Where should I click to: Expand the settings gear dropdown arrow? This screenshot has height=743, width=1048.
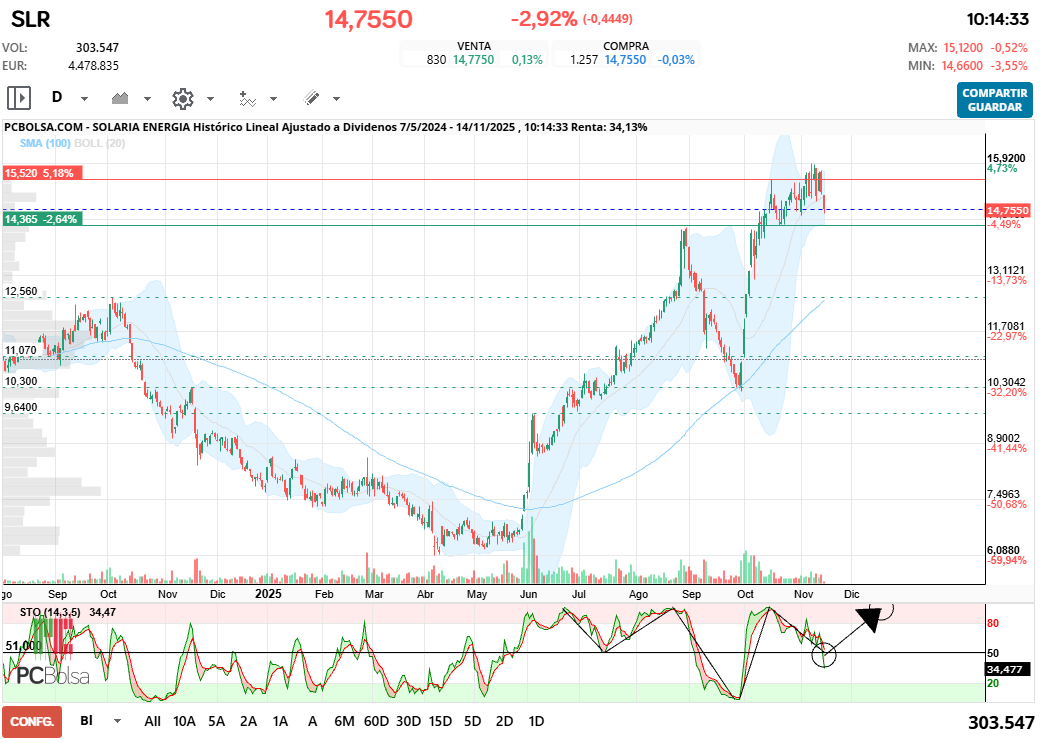tap(210, 99)
